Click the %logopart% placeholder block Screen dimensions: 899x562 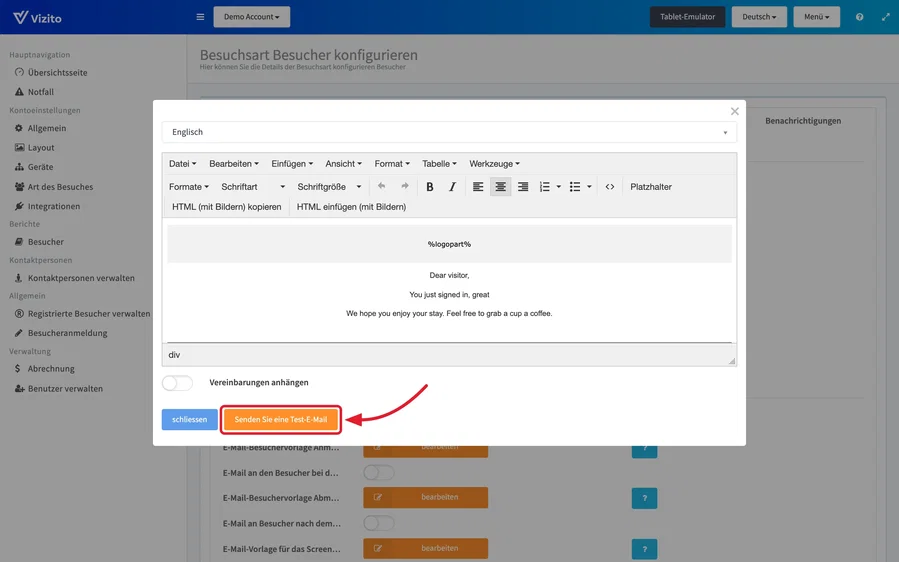click(450, 244)
